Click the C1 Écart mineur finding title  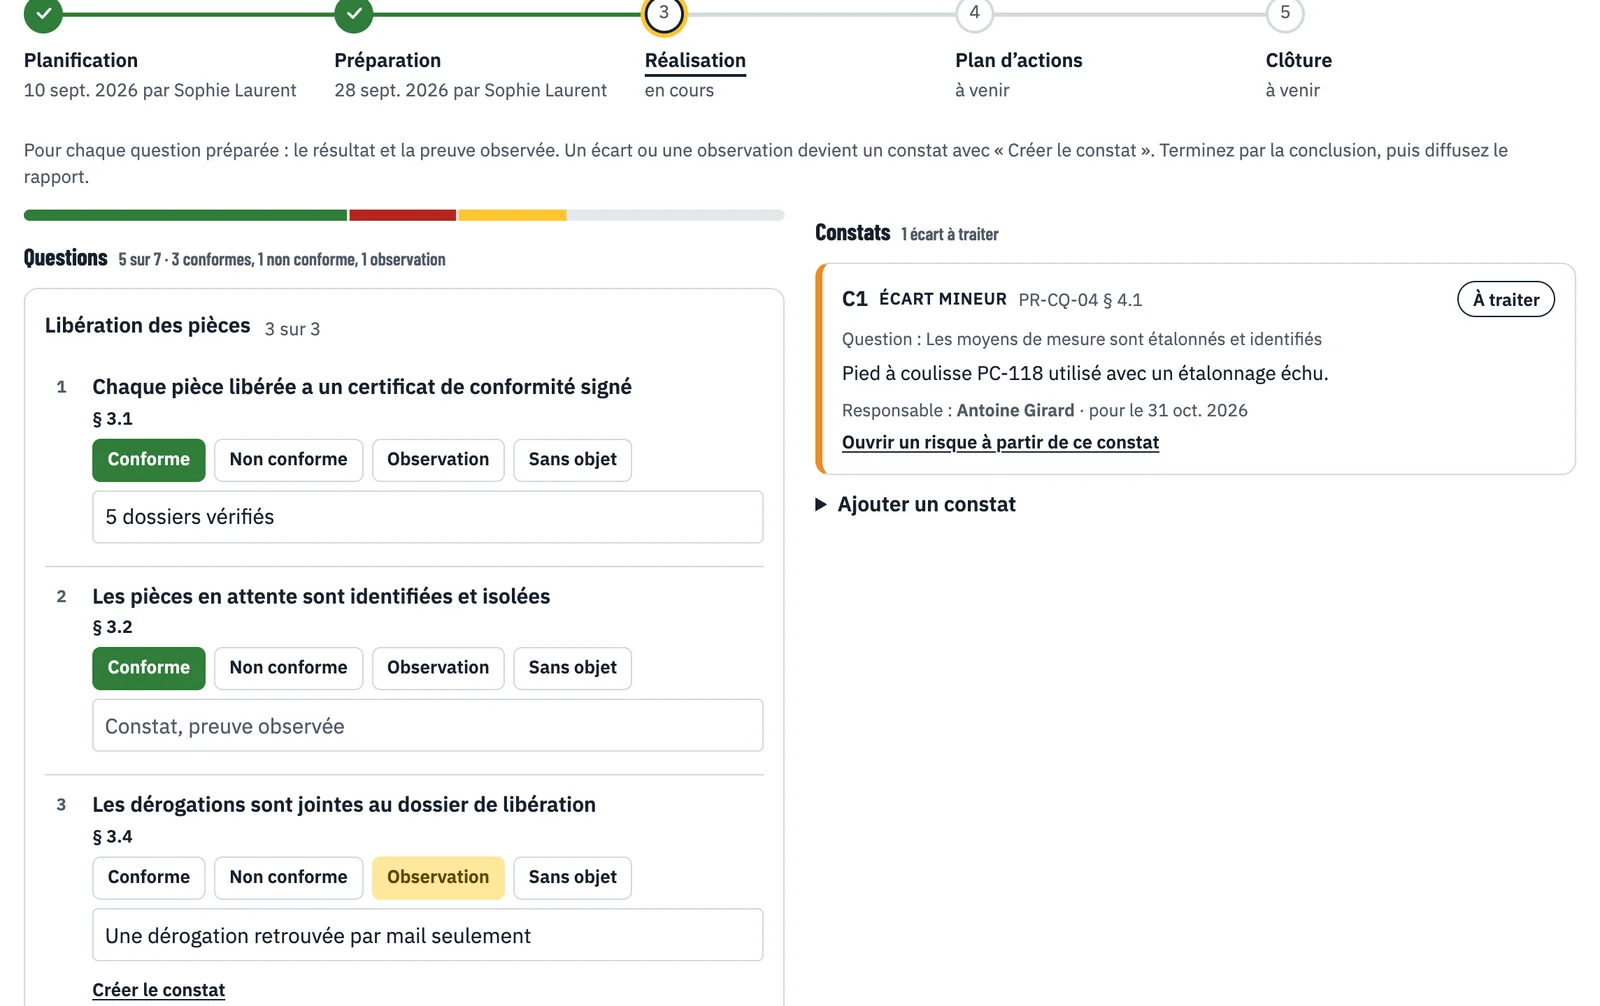(924, 299)
